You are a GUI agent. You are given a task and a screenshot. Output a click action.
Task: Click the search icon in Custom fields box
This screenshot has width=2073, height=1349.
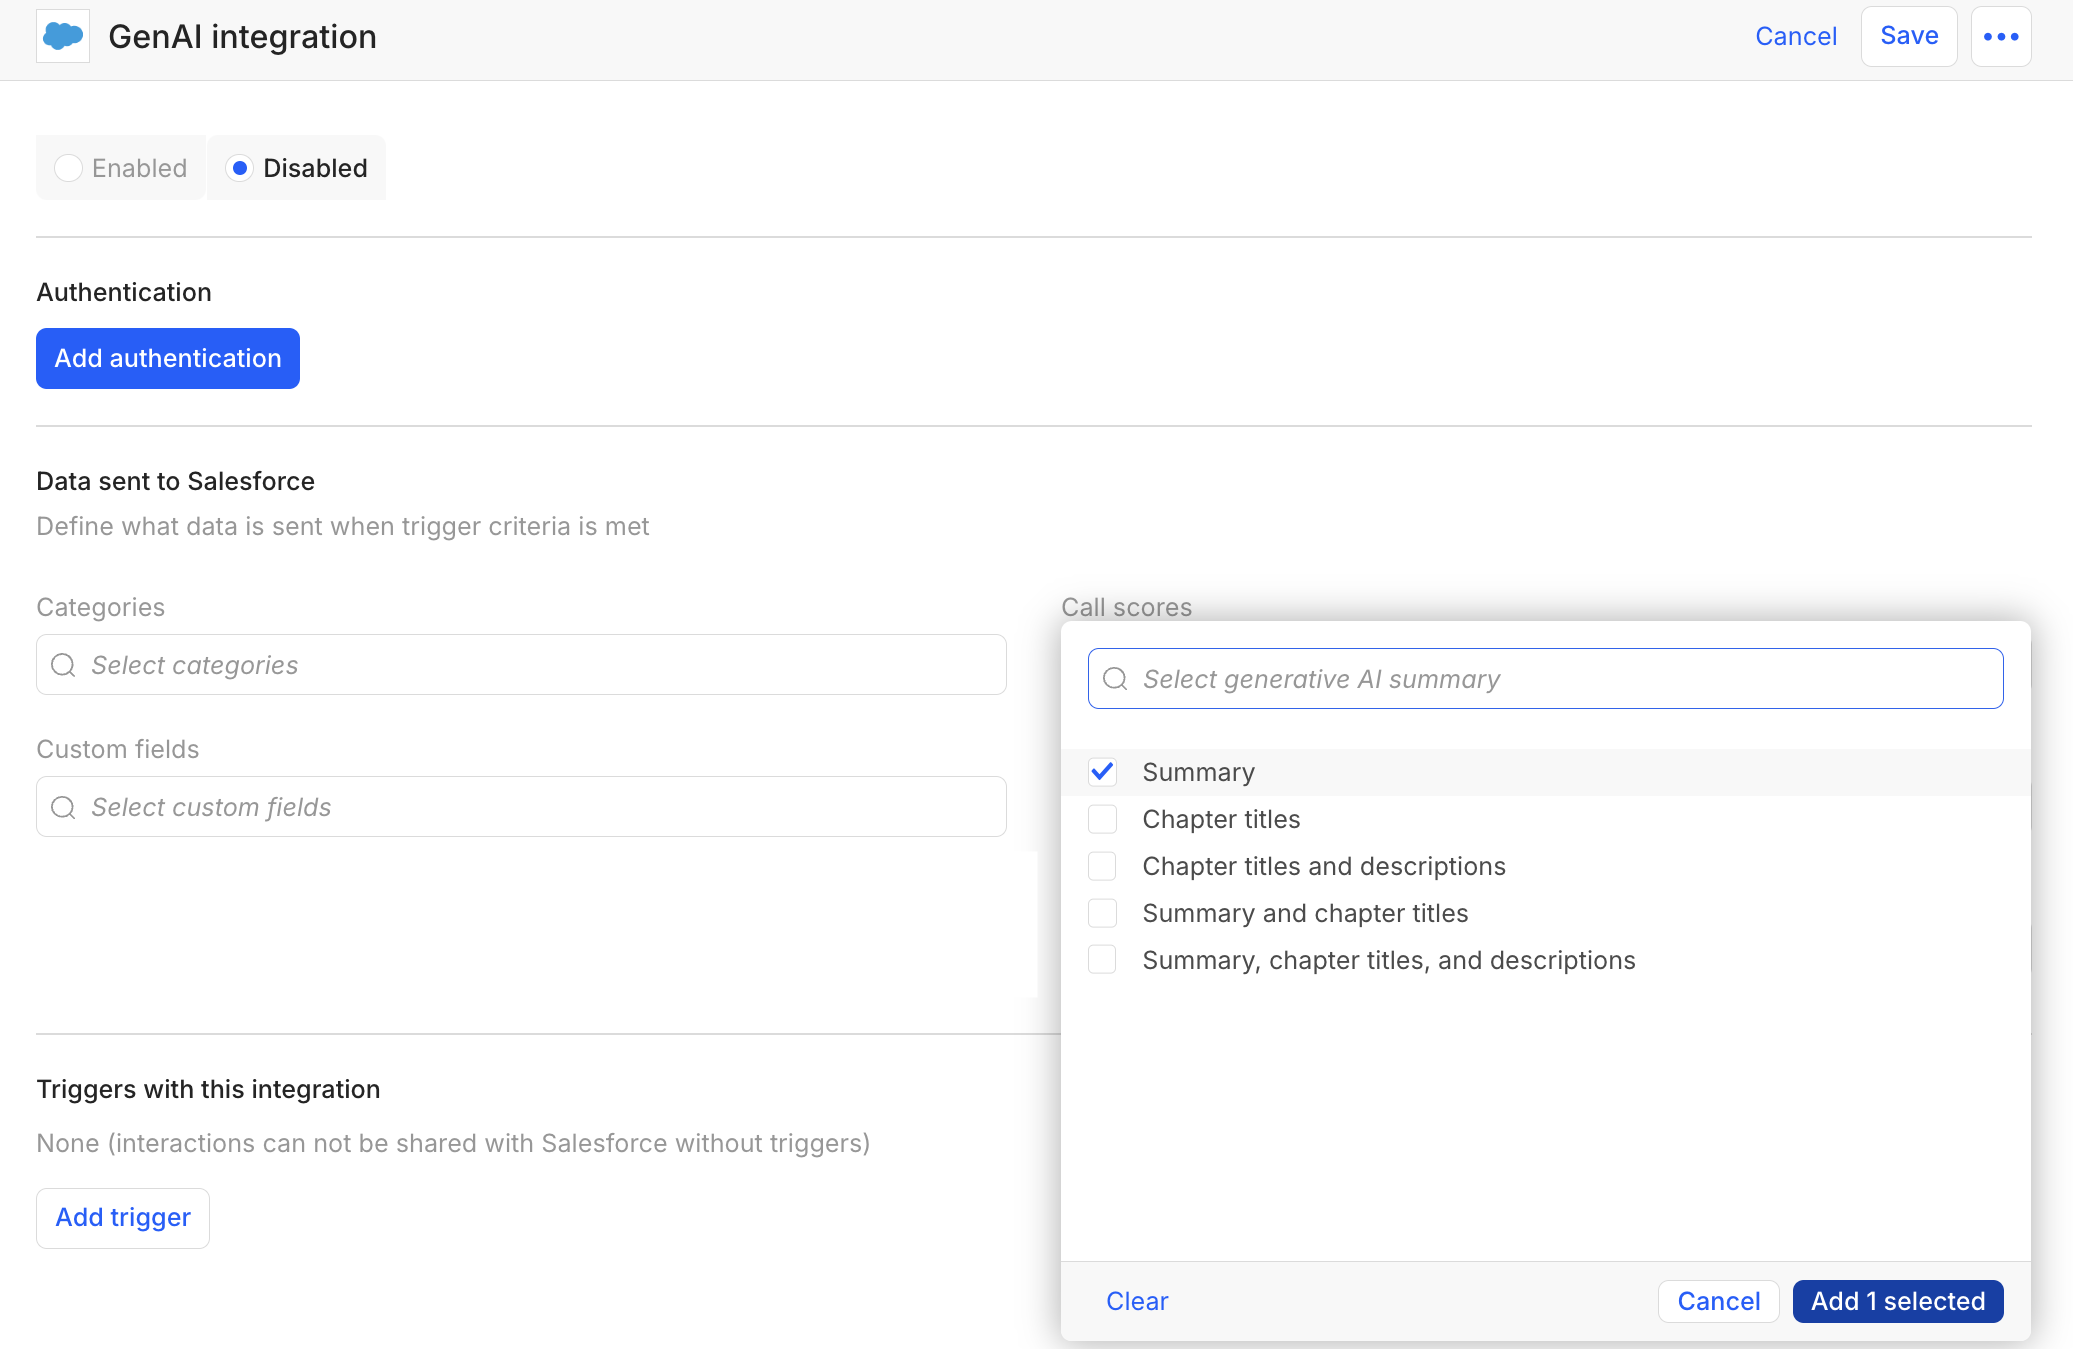(64, 807)
